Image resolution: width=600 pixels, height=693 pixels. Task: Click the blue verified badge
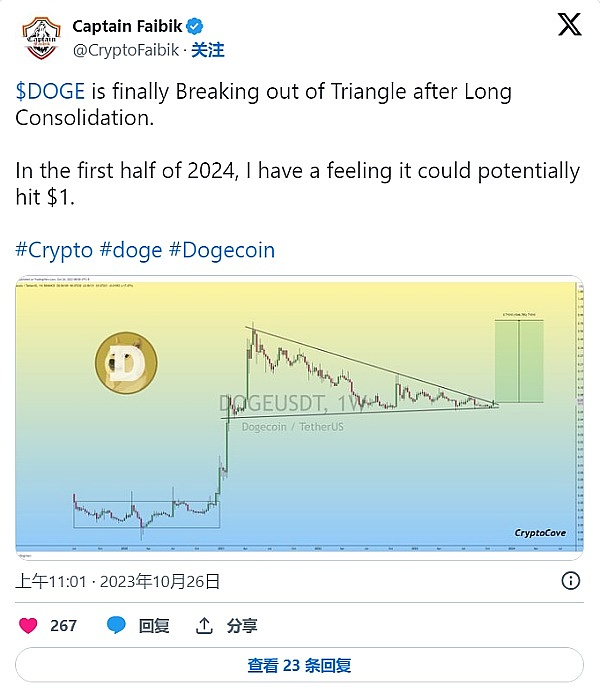click(x=194, y=27)
